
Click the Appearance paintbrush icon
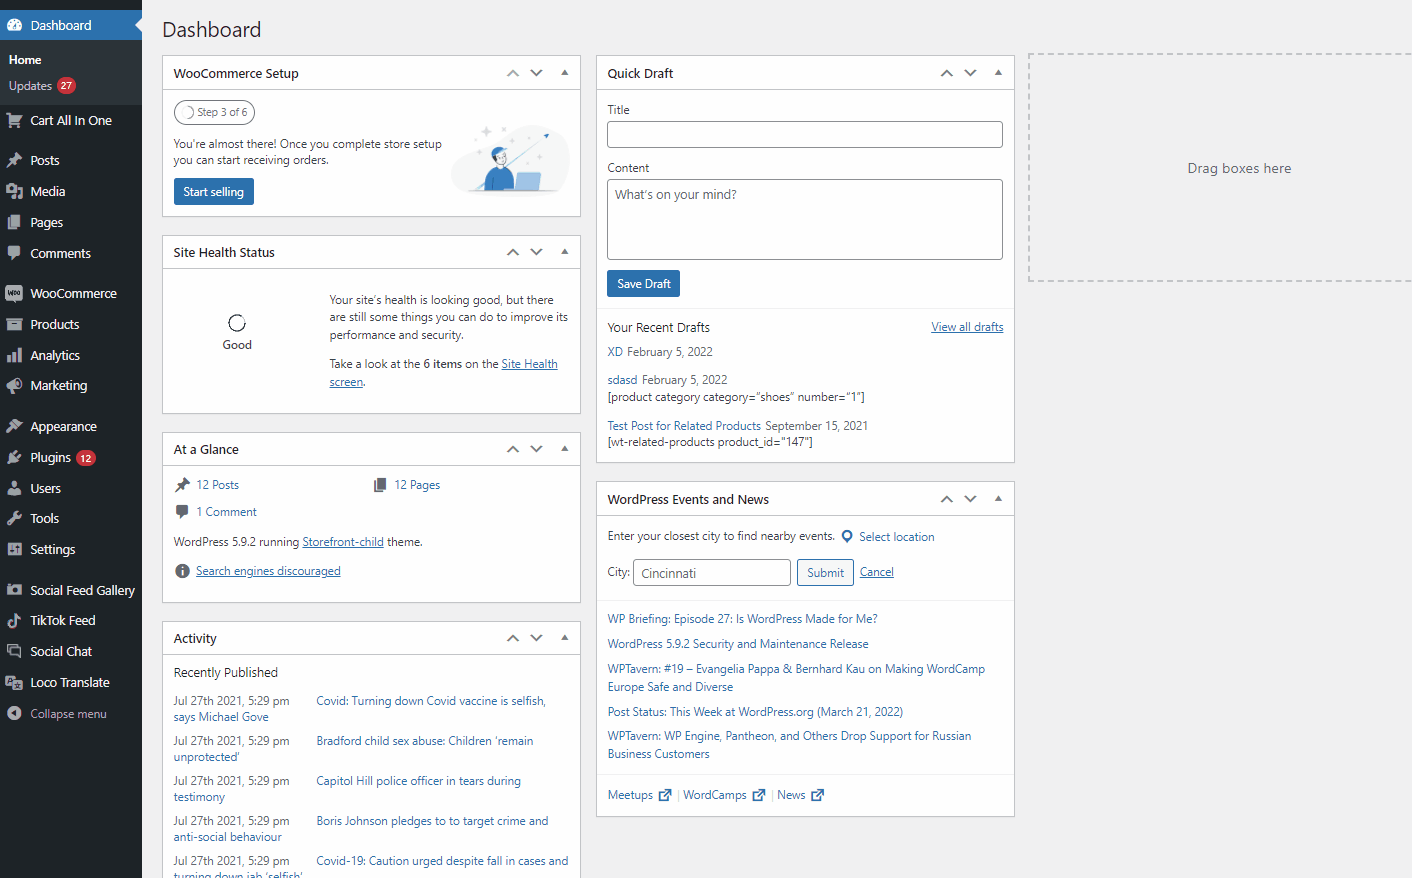[x=14, y=426]
